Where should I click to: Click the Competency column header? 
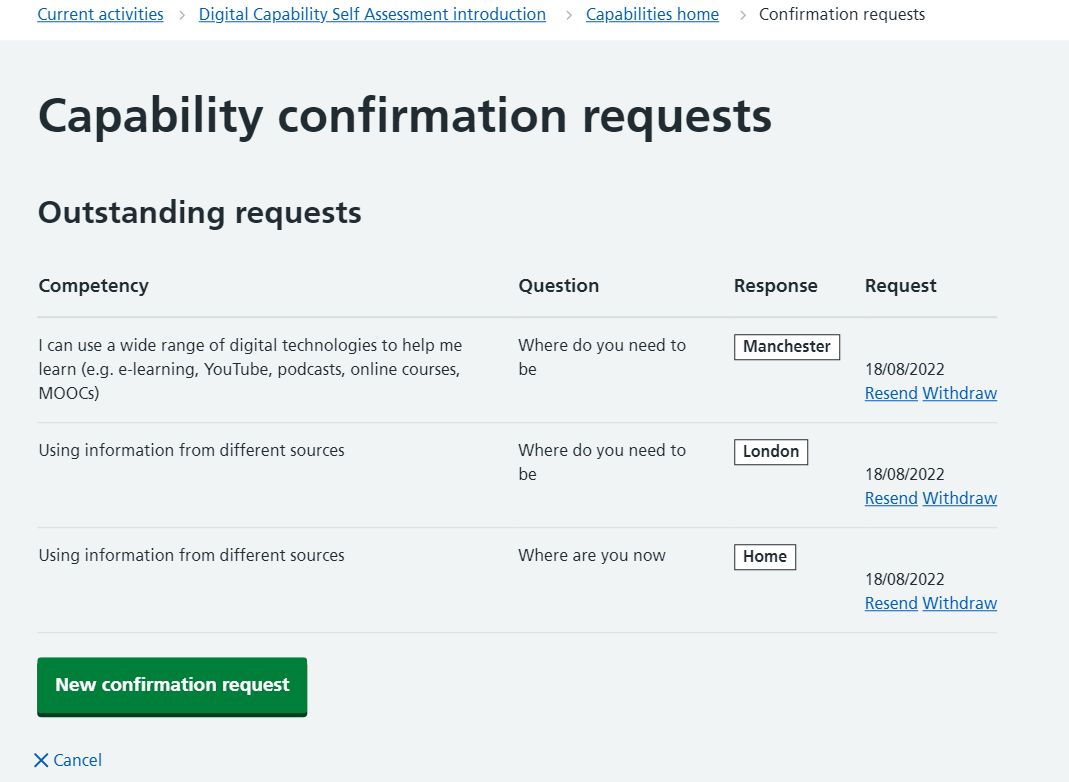coord(93,286)
